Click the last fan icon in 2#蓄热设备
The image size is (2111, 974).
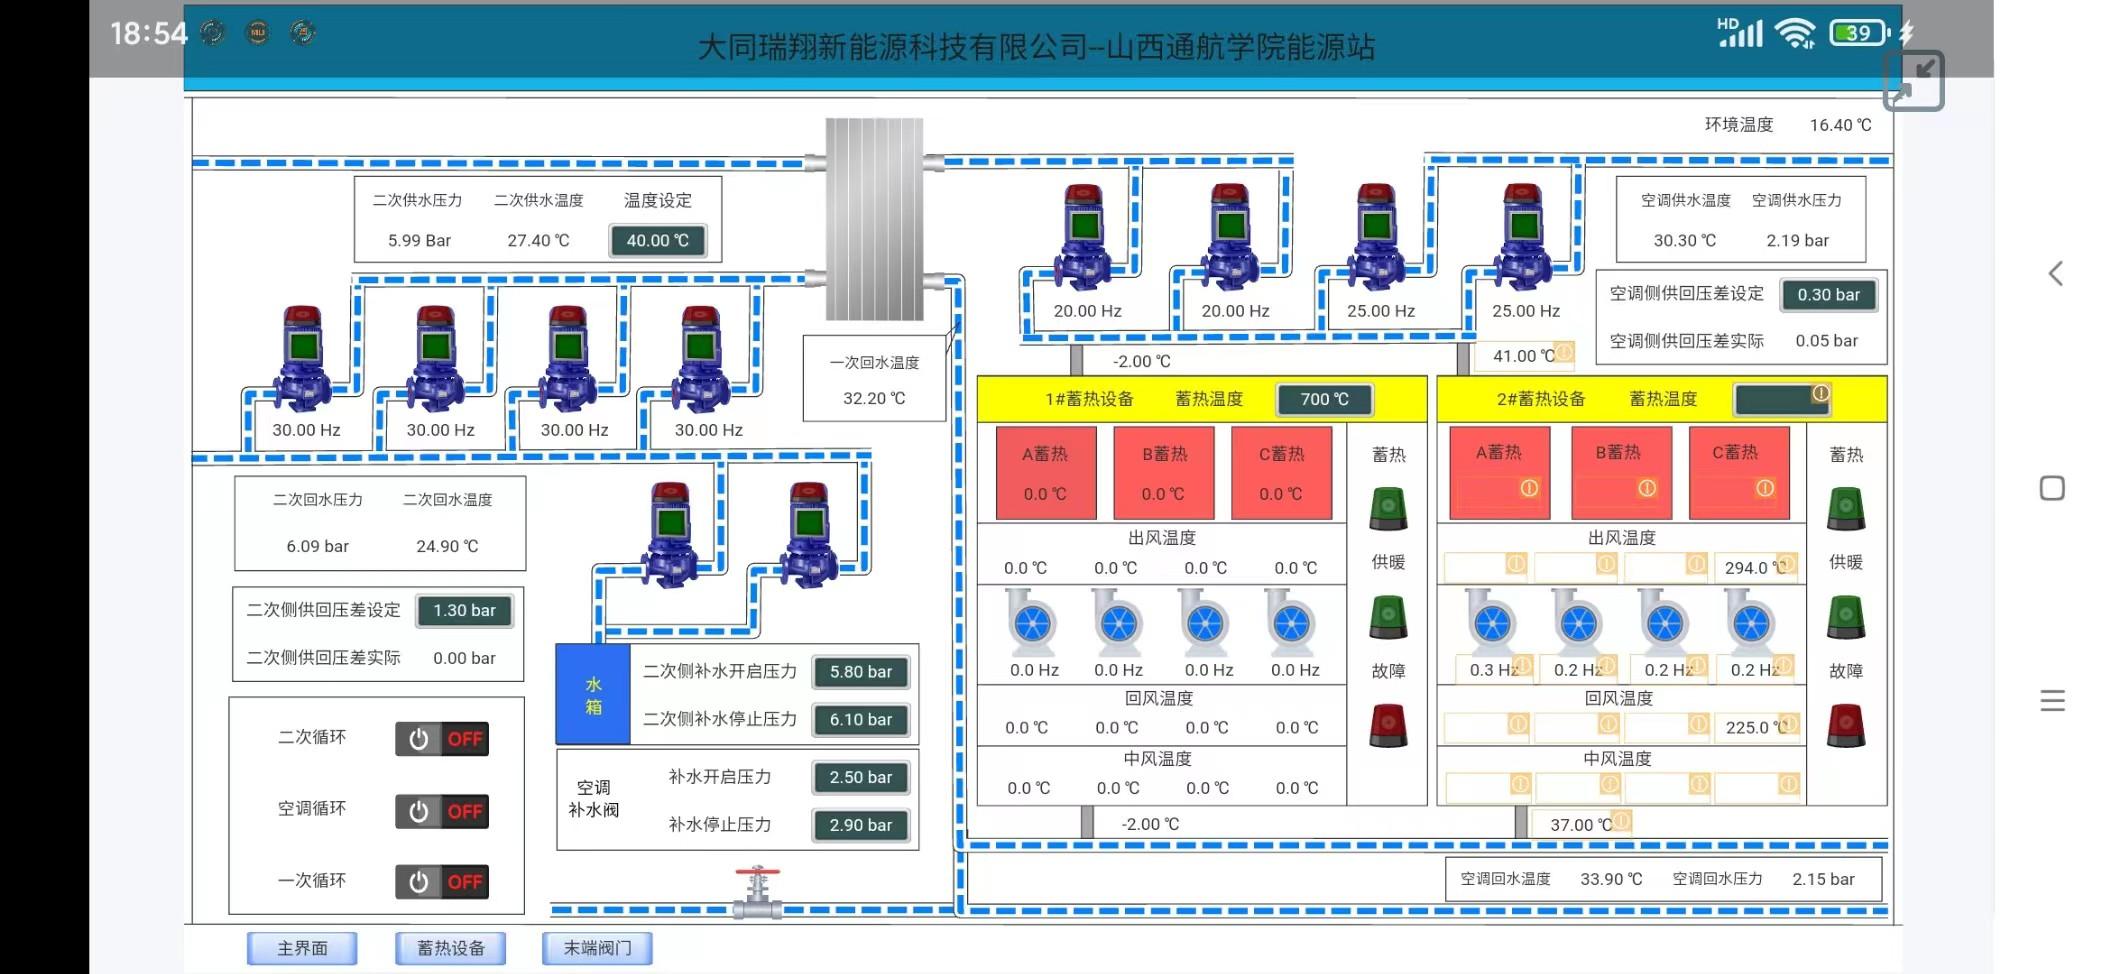(1750, 623)
